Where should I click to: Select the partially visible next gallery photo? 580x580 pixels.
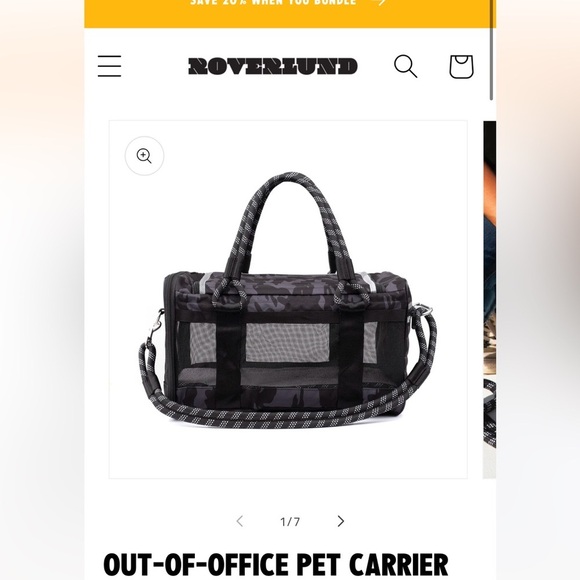tap(489, 299)
